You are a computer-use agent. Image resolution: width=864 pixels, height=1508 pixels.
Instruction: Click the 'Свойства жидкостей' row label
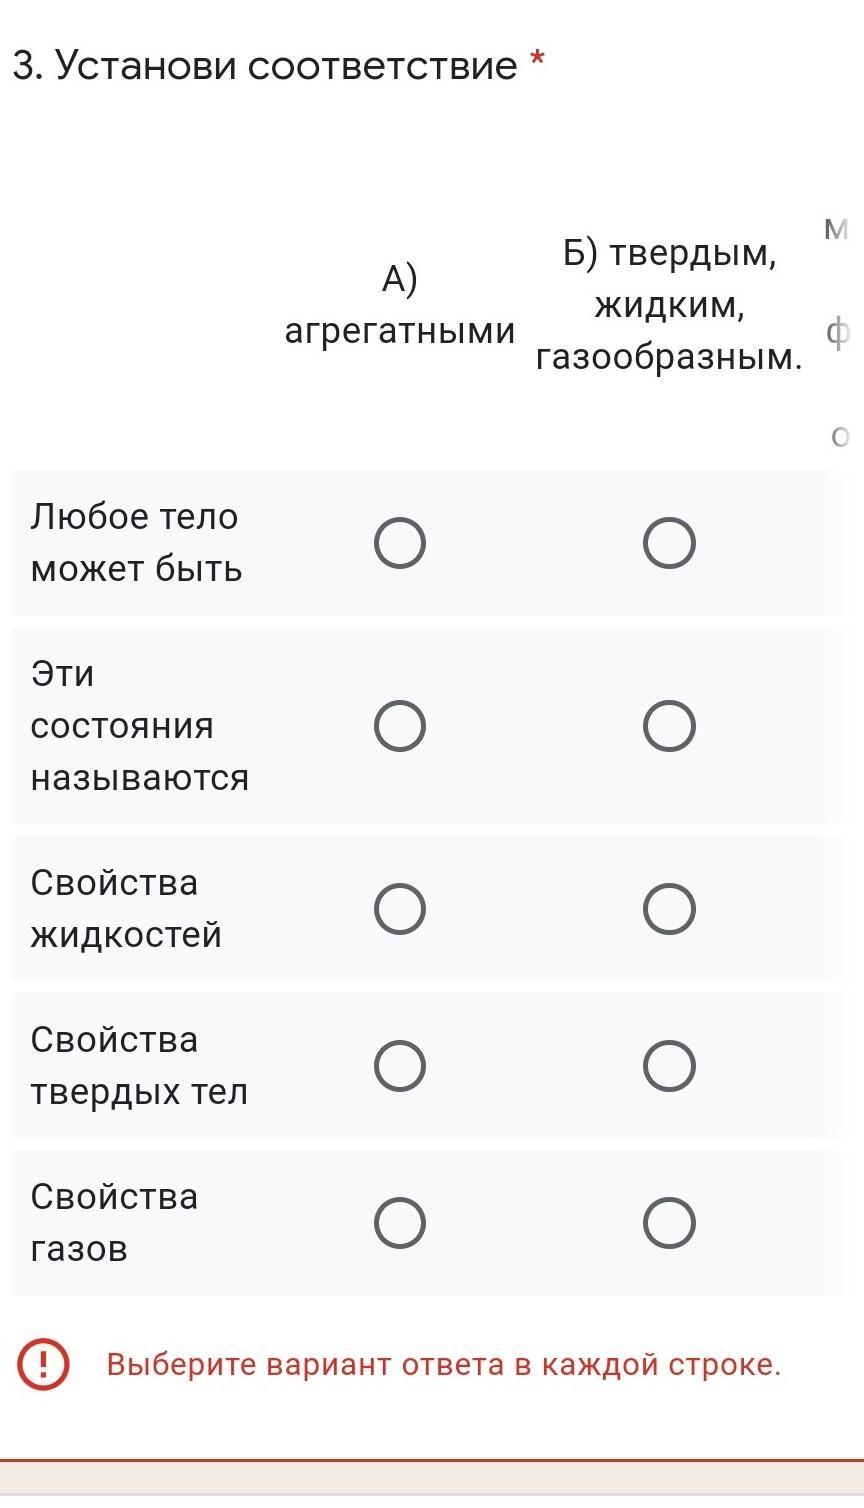(126, 909)
